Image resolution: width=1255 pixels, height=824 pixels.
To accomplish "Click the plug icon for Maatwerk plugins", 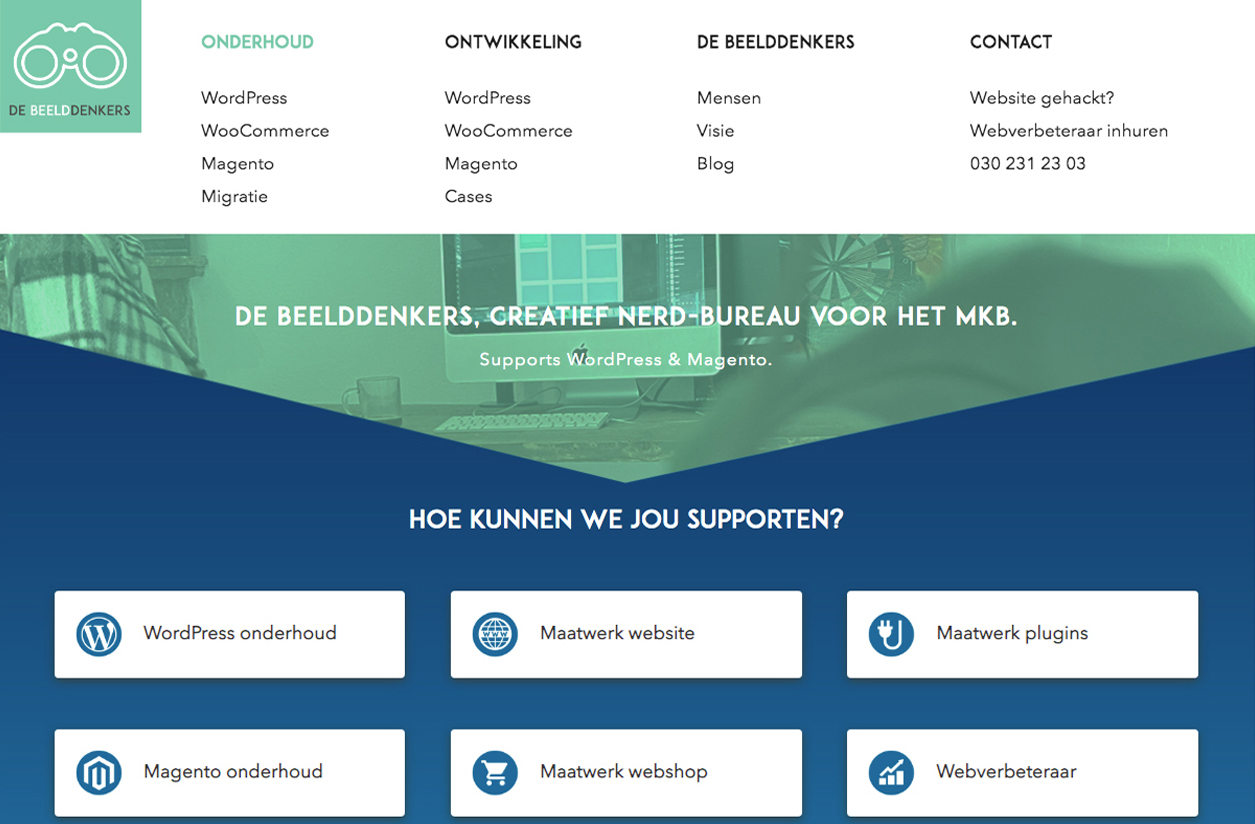I will tap(891, 634).
